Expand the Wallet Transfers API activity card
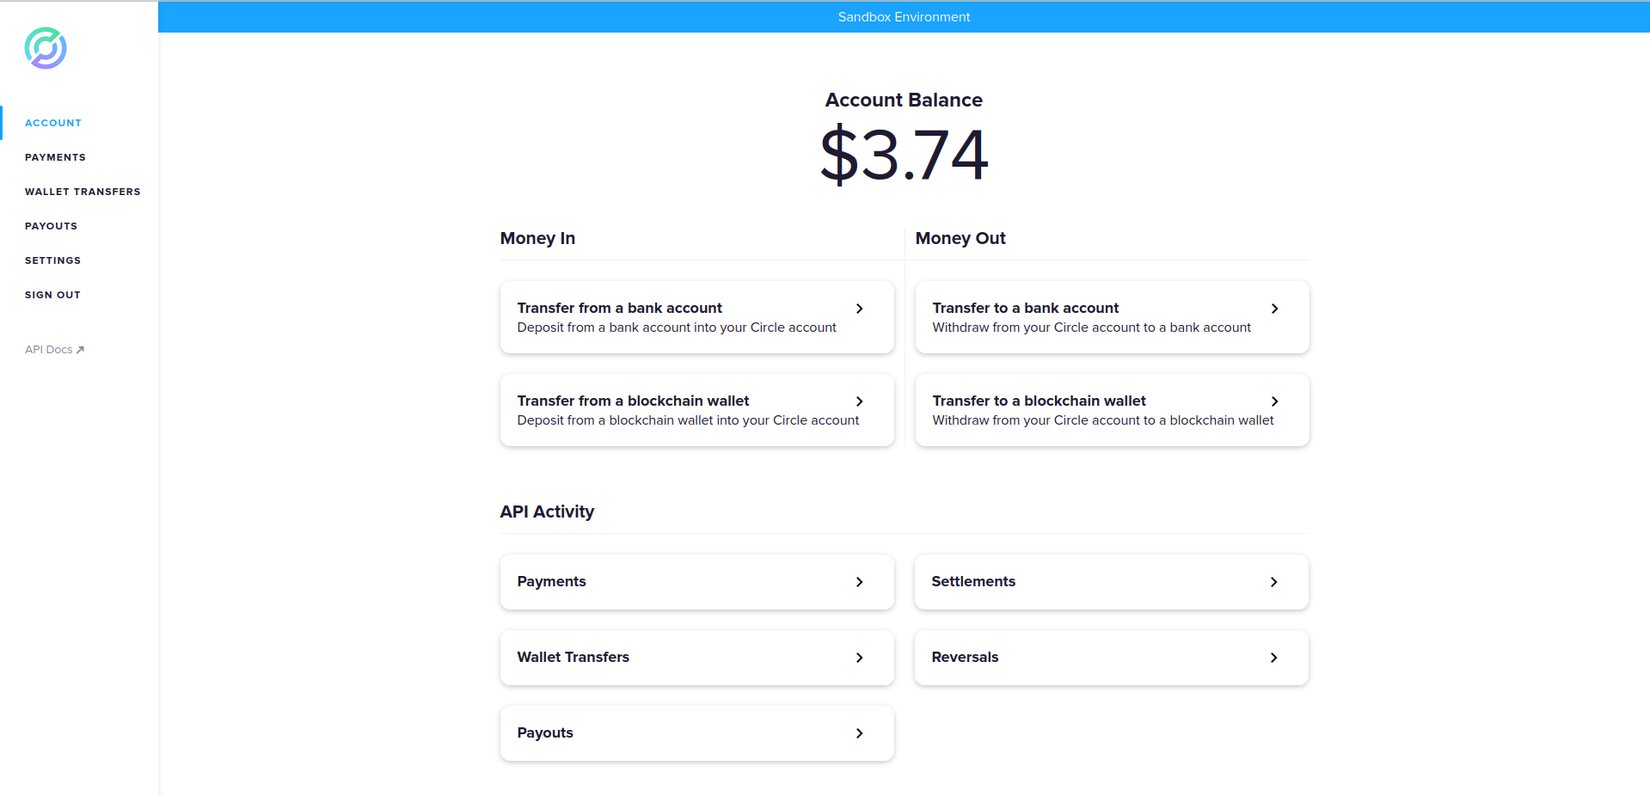 click(696, 658)
